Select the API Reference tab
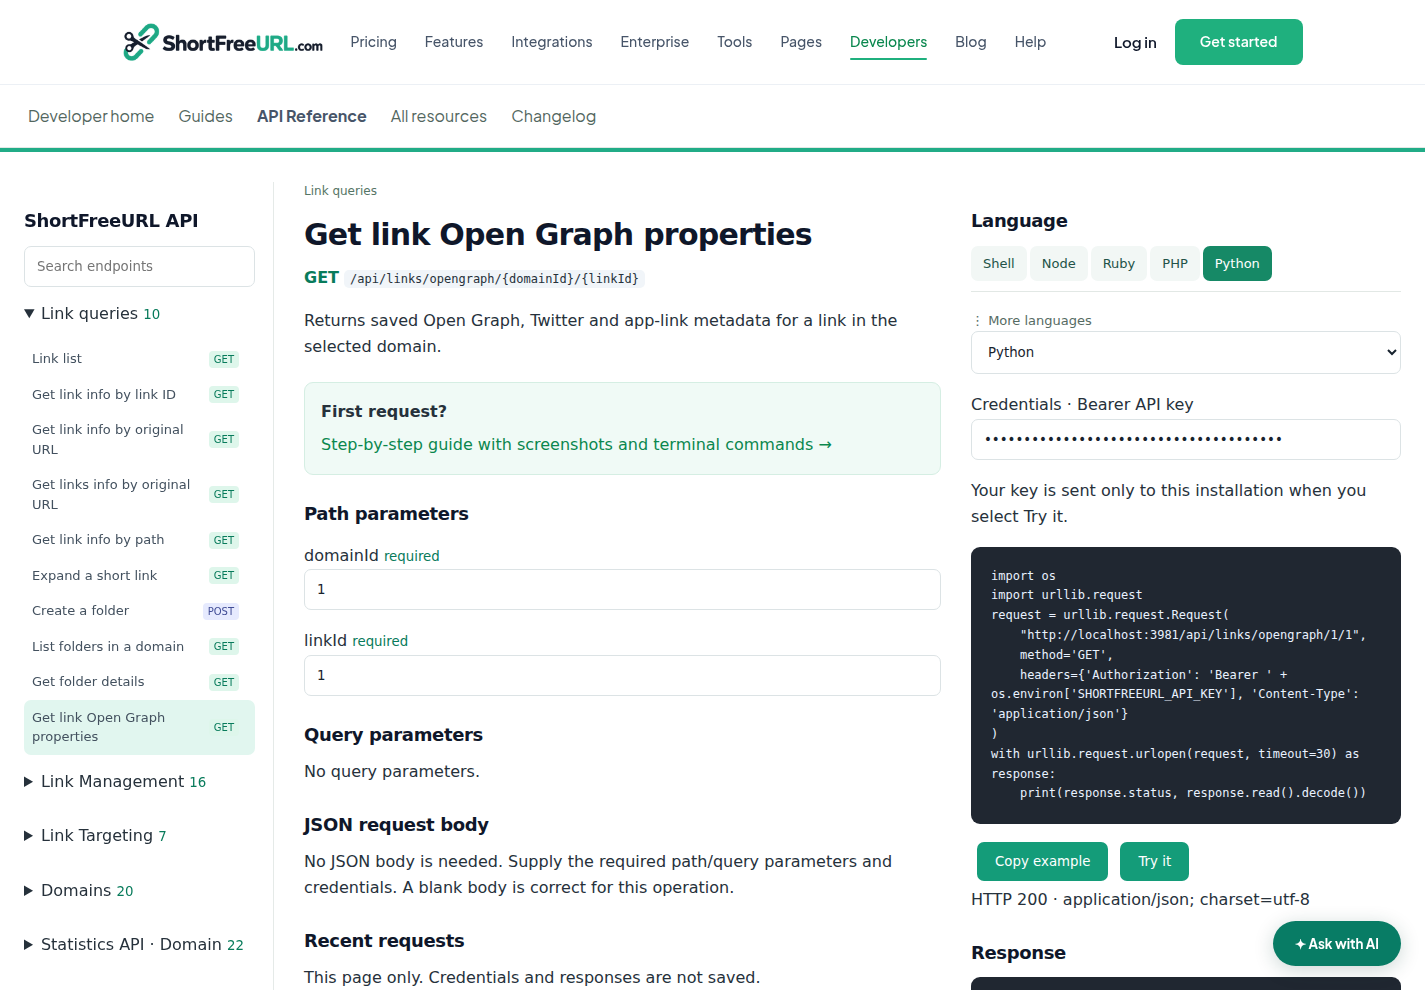Image resolution: width=1425 pixels, height=990 pixels. [312, 116]
